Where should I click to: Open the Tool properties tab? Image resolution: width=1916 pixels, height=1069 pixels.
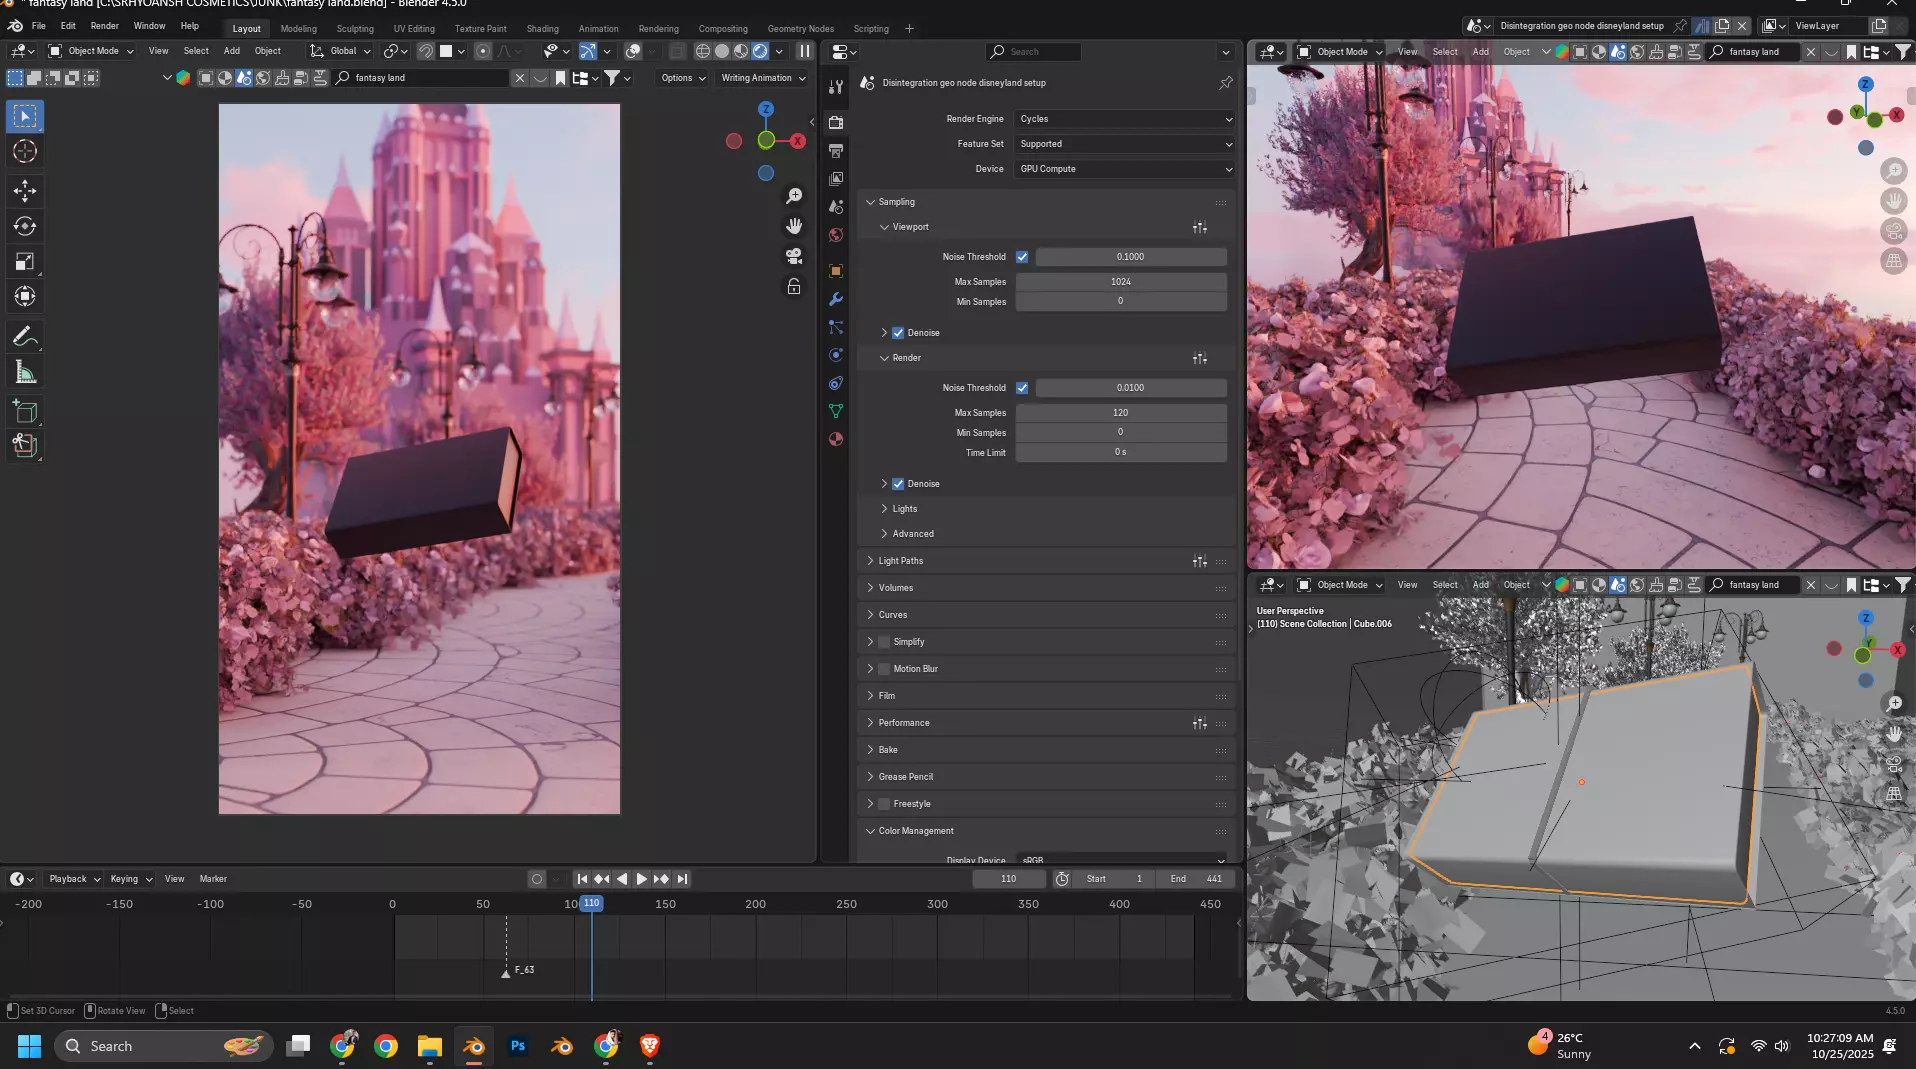(836, 87)
